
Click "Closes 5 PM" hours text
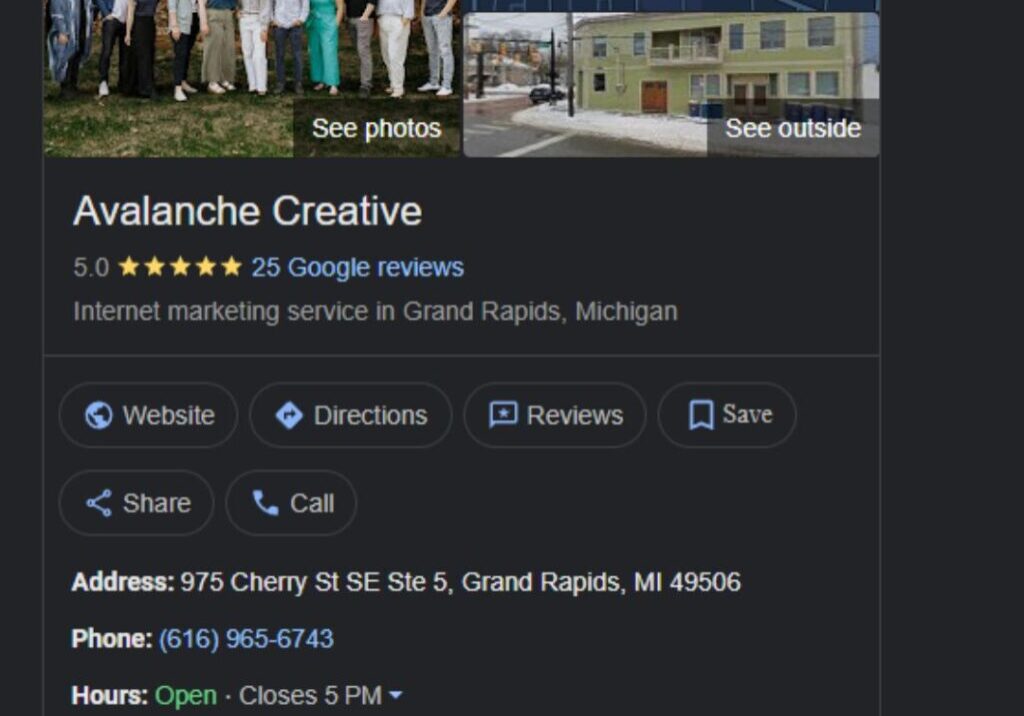[x=310, y=695]
